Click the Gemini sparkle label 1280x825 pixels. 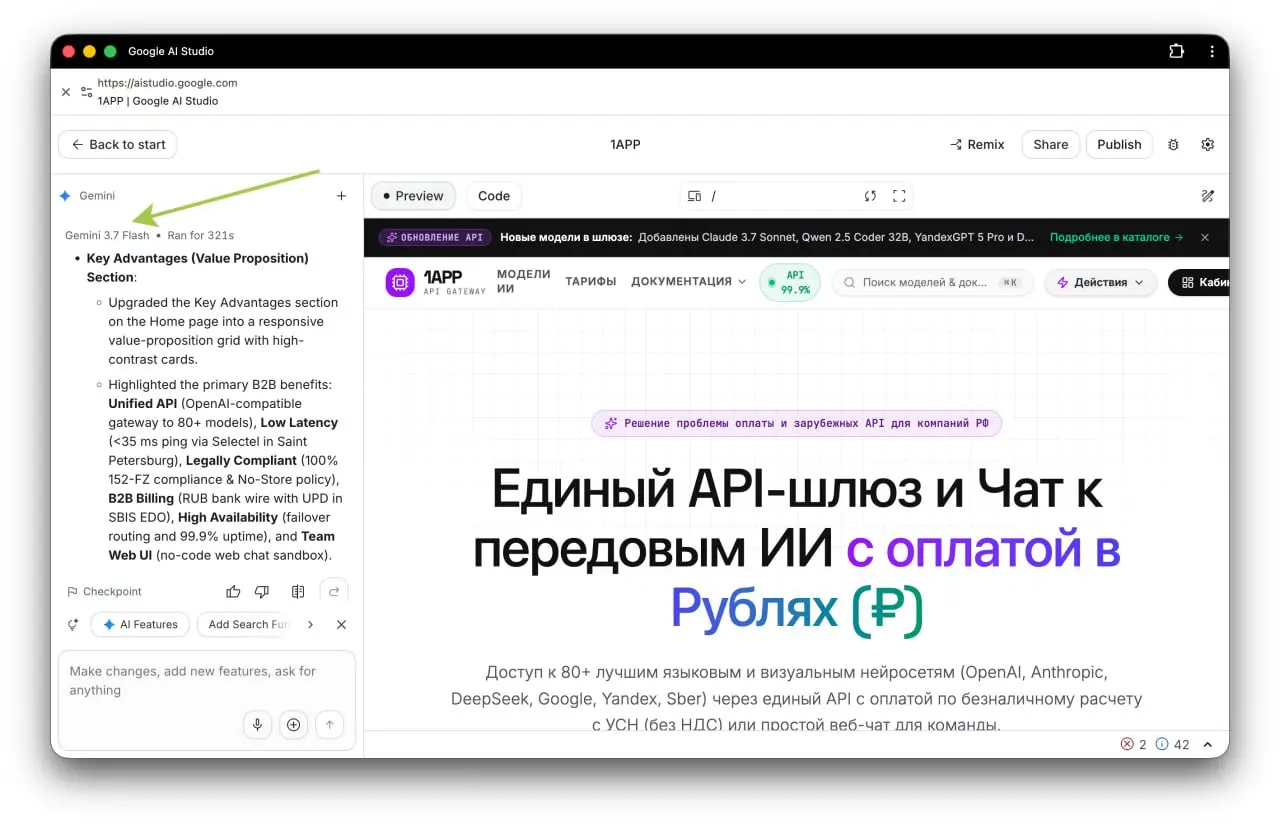point(87,196)
